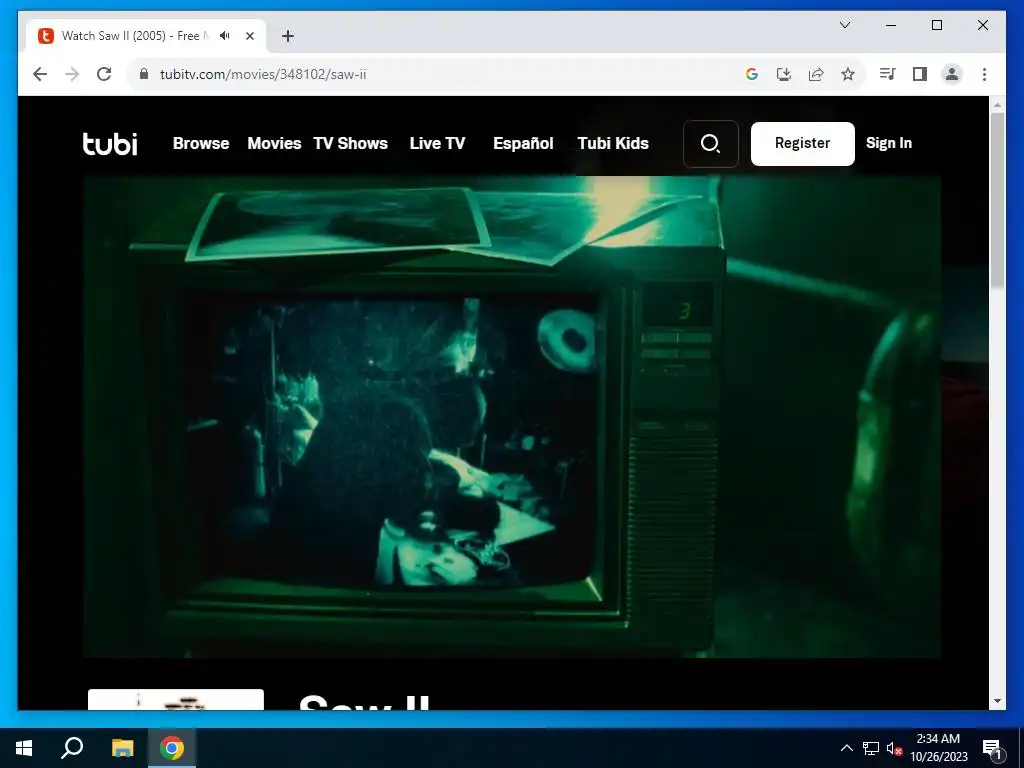Open tab search chevron
This screenshot has width=1024, height=768.
tap(845, 25)
